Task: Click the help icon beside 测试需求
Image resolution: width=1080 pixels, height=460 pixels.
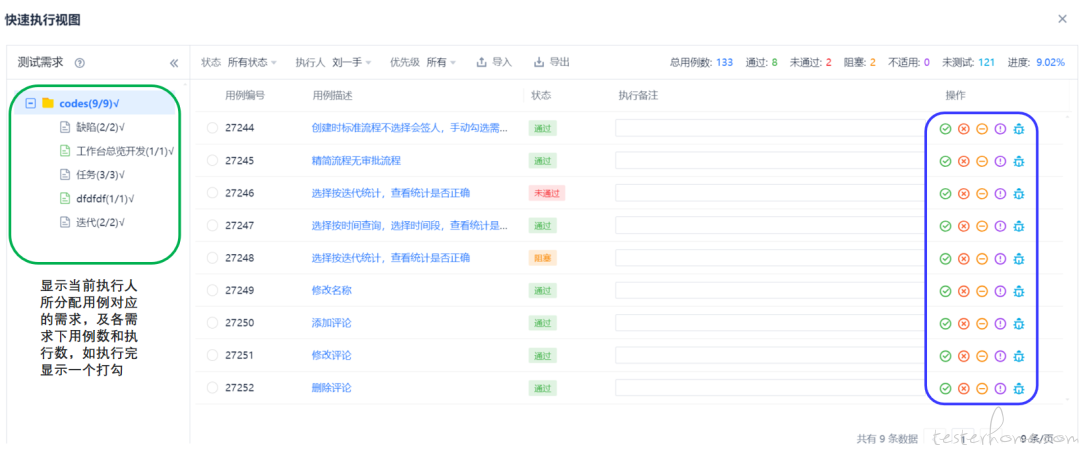Action: [80, 63]
